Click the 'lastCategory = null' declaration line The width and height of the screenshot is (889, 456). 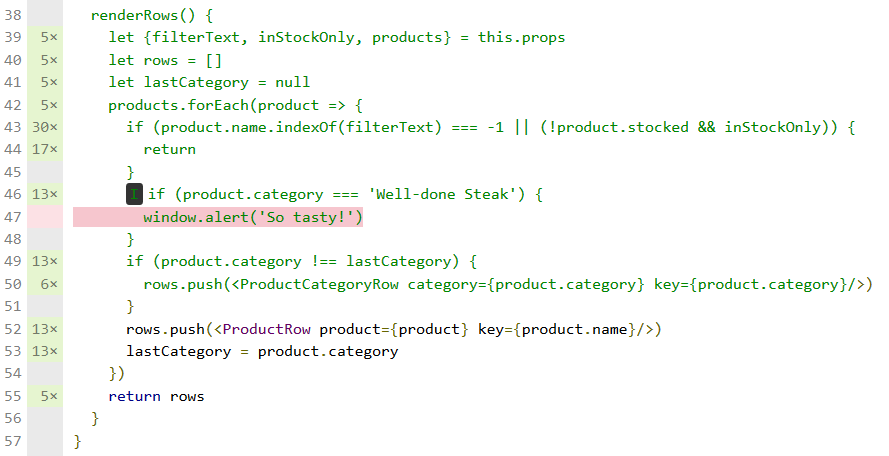209,82
